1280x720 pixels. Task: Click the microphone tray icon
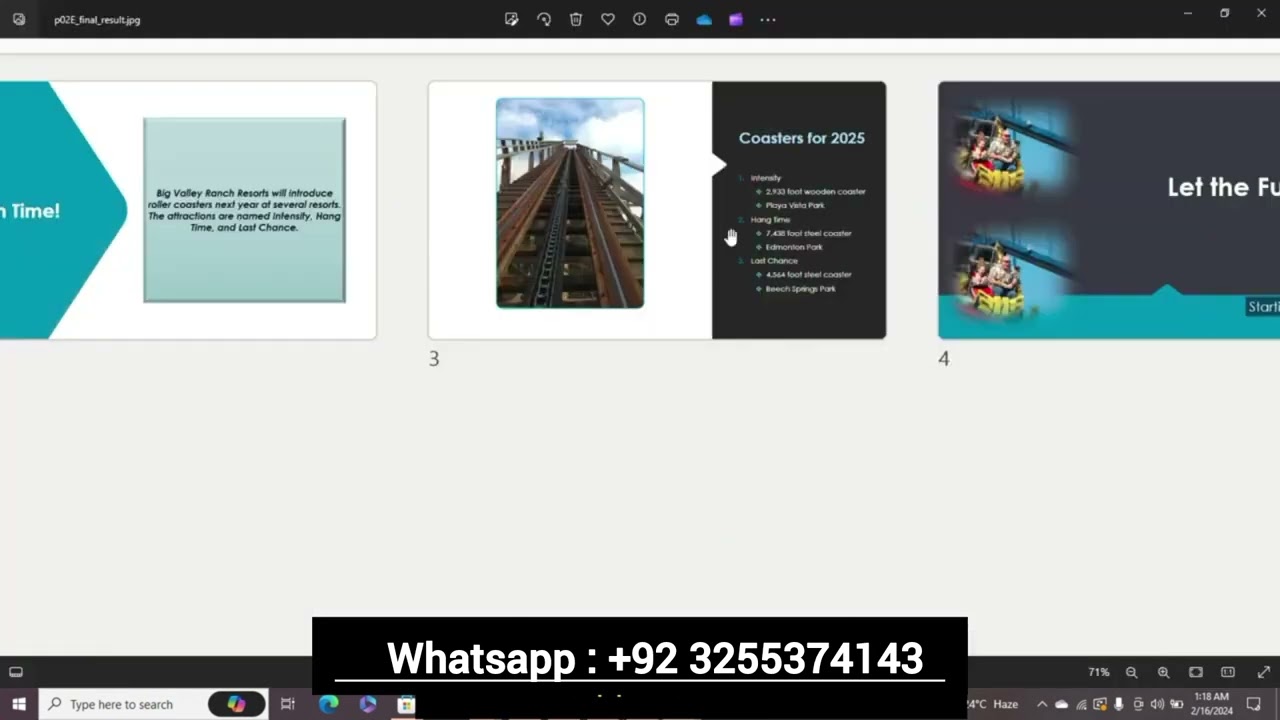[1118, 704]
